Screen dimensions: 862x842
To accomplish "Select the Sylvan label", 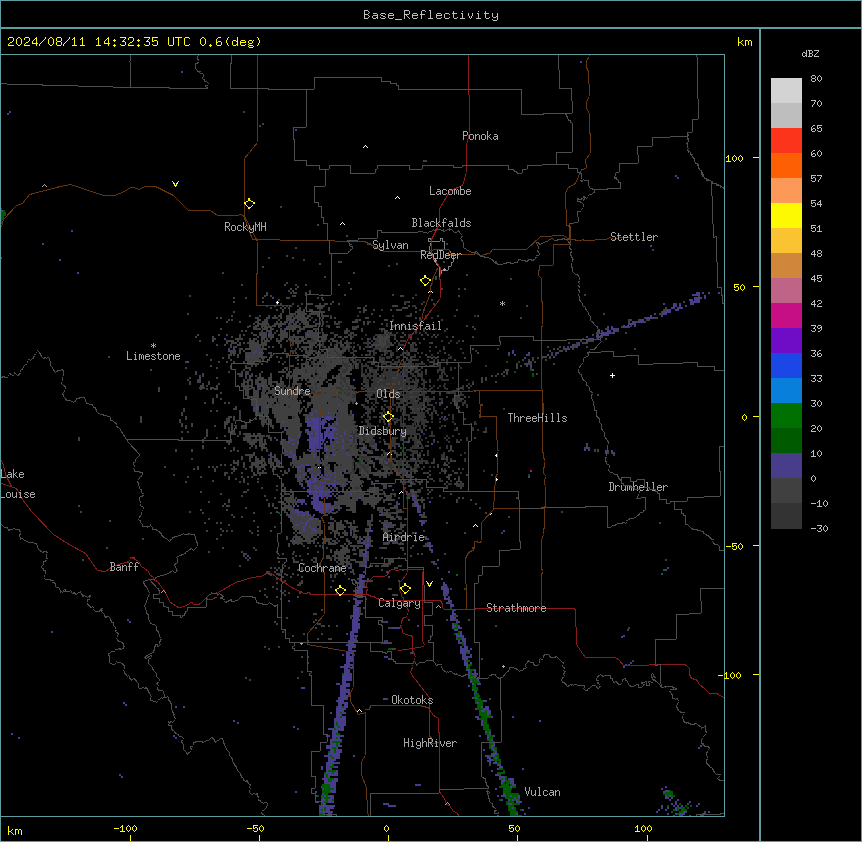I will pos(390,245).
